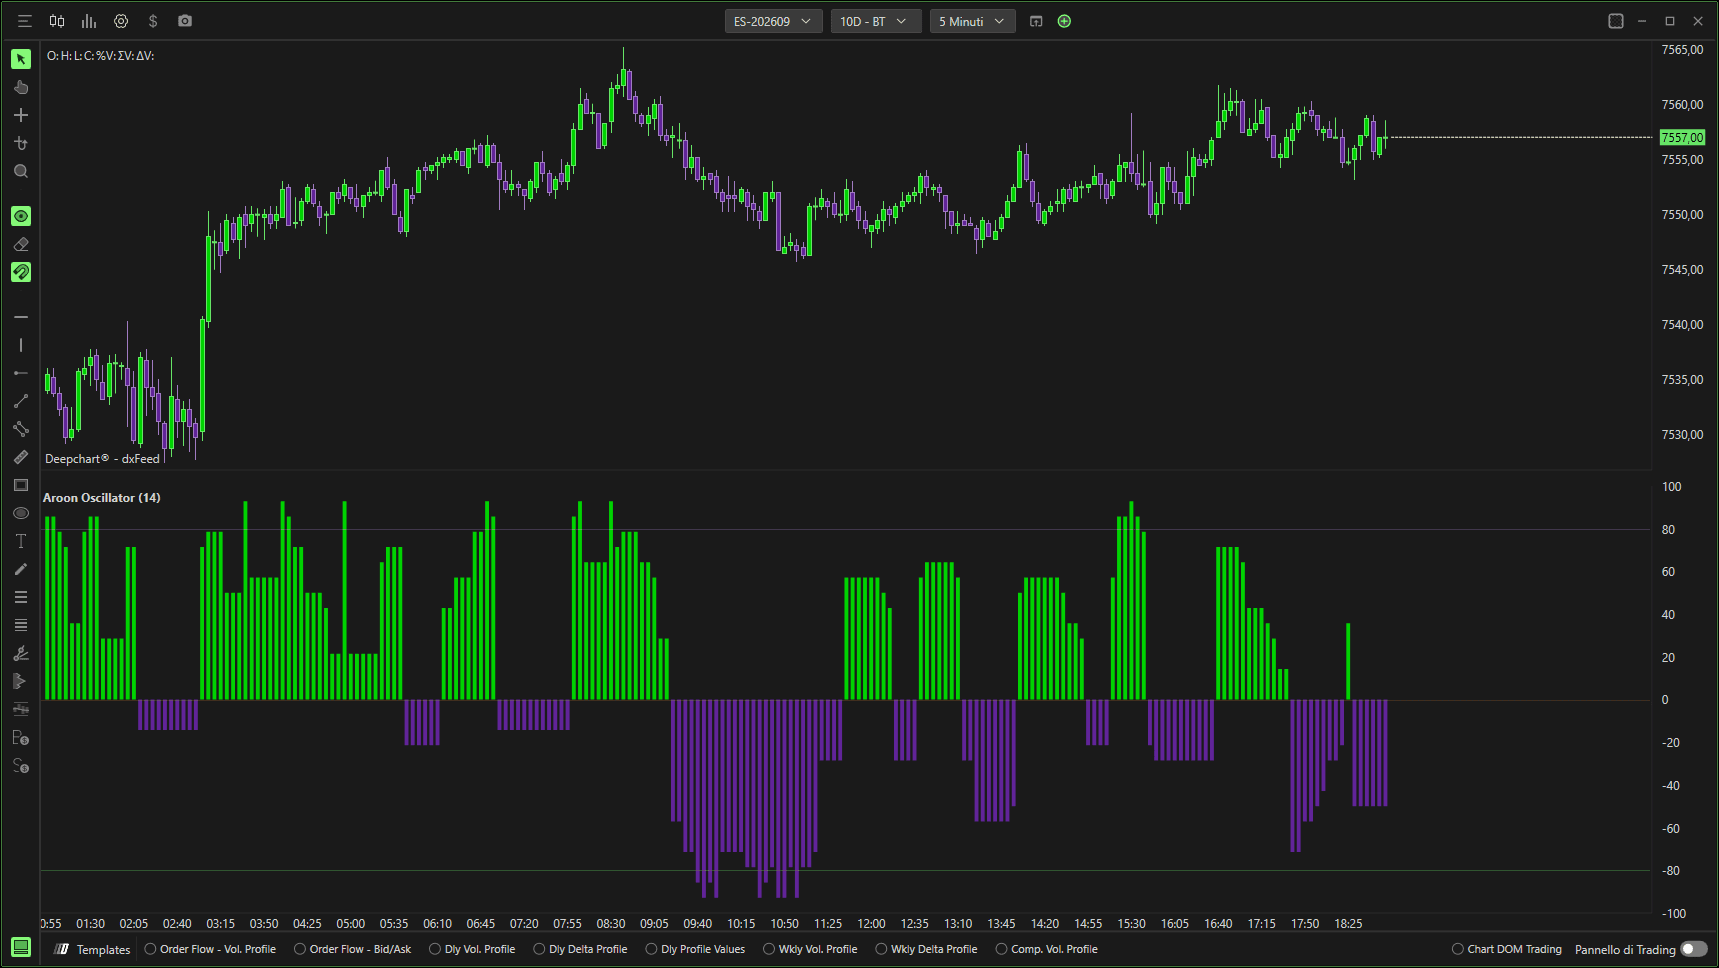The image size is (1719, 968).
Task: Enable Order Flow - Bid/Ask template
Action: (x=353, y=949)
